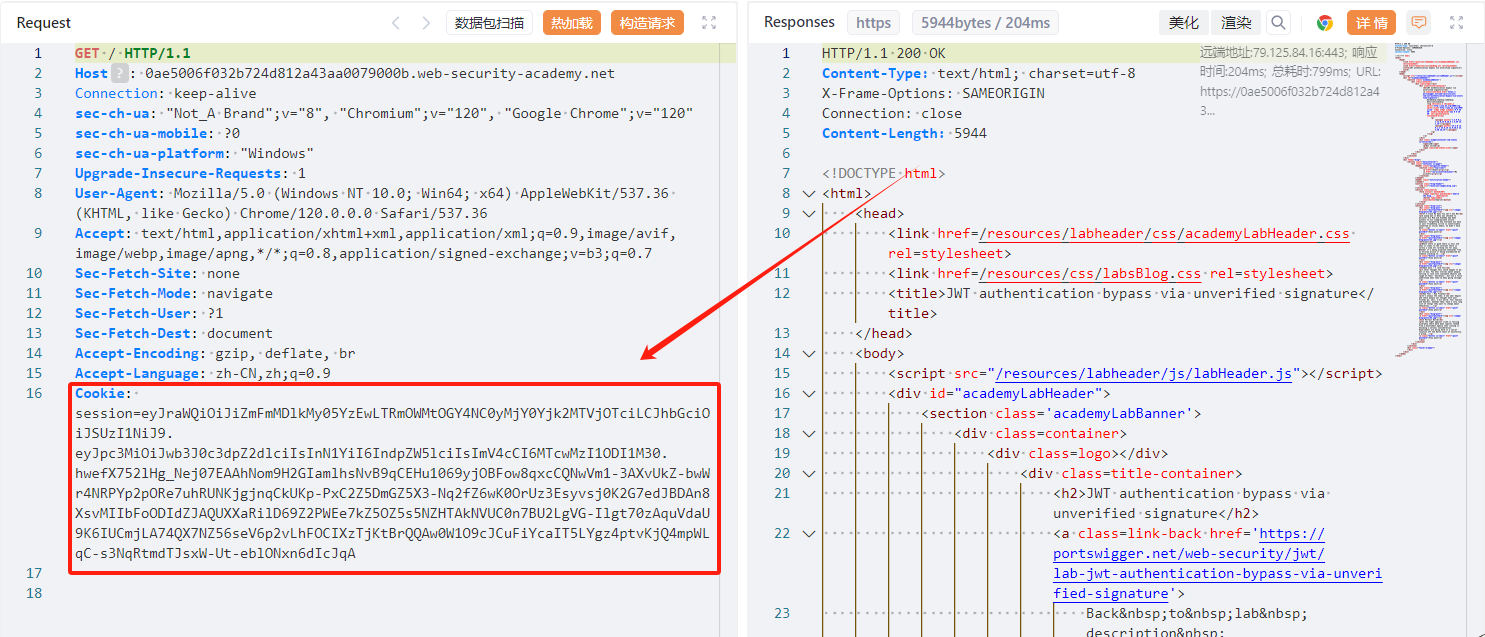Click HTTP/1.1 200 OK status line
Image resolution: width=1485 pixels, height=637 pixels.
[x=884, y=53]
